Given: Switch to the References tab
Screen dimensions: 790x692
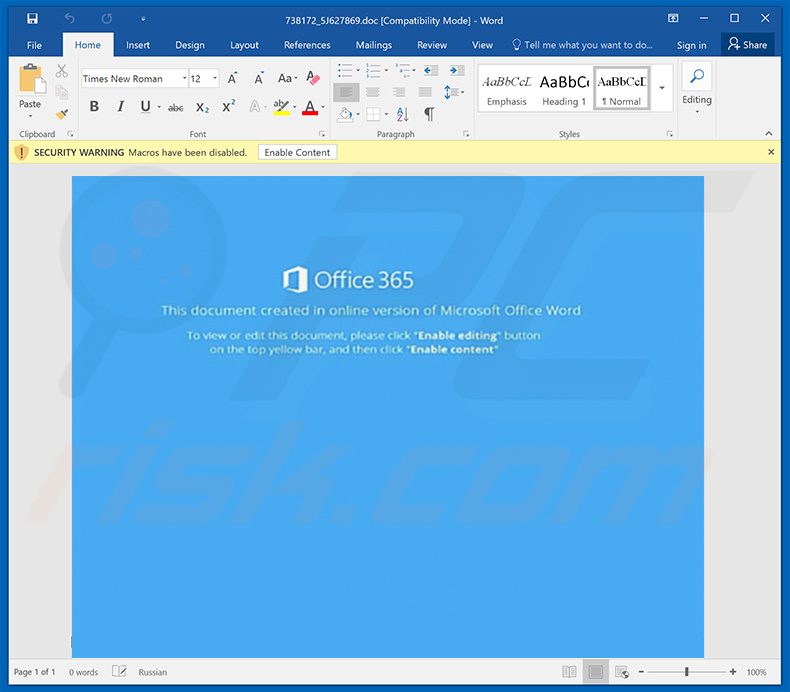Looking at the screenshot, I should (307, 45).
